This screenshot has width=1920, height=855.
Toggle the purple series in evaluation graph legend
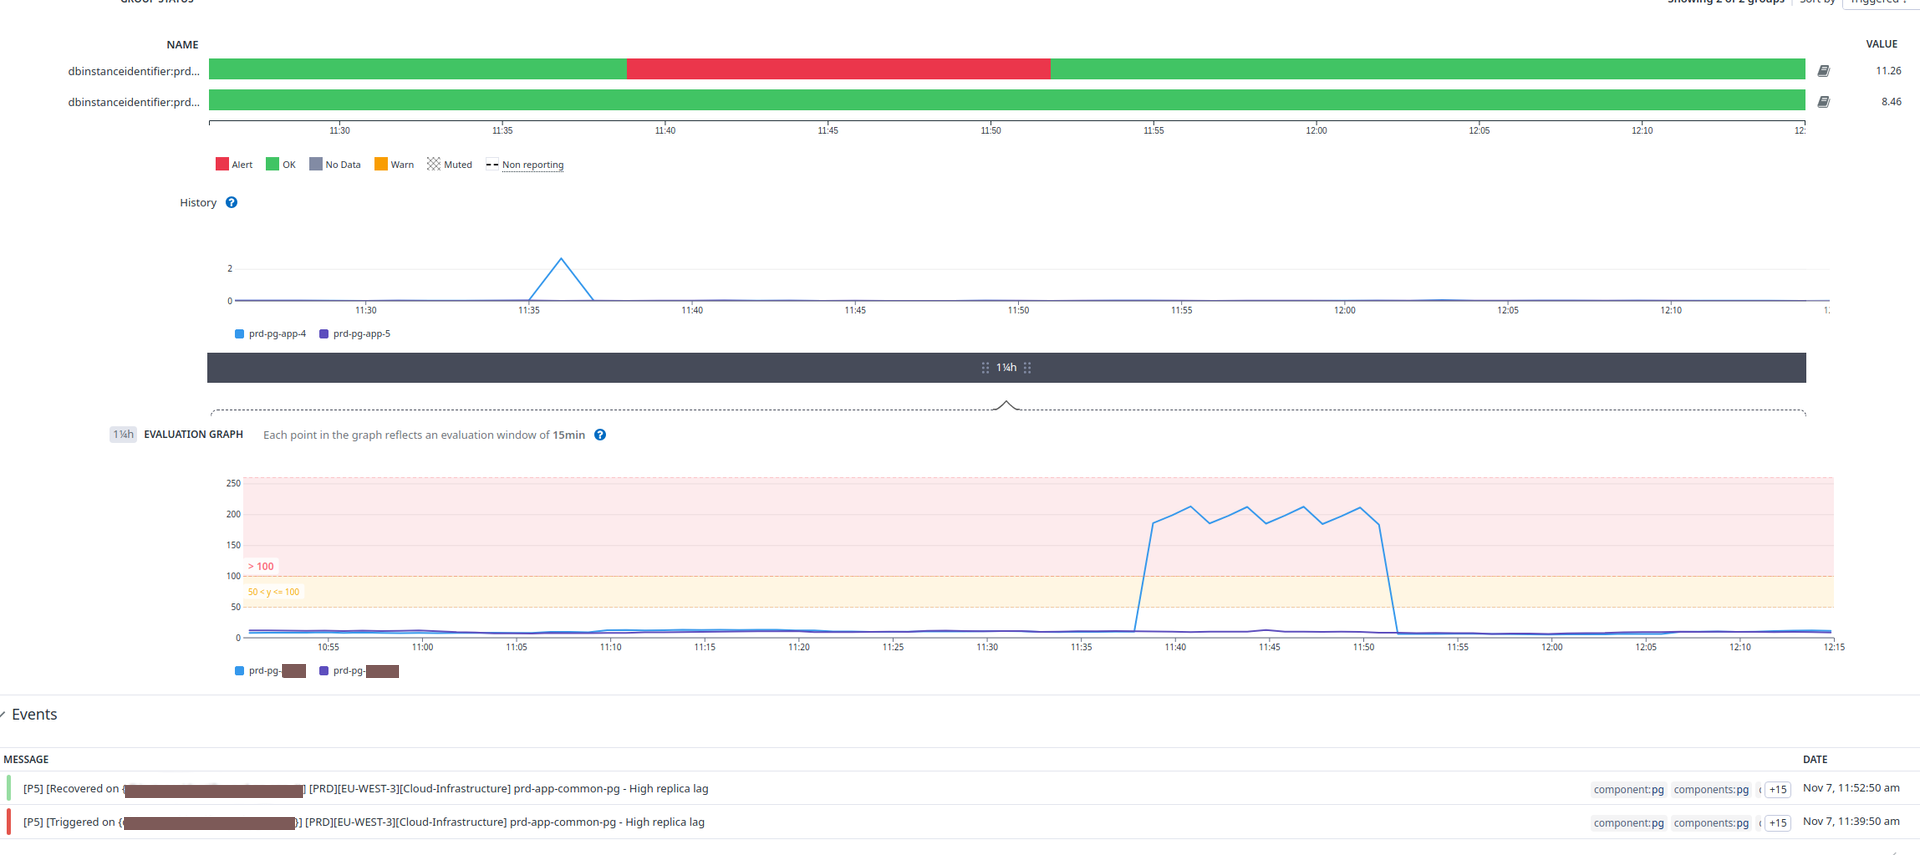click(358, 671)
